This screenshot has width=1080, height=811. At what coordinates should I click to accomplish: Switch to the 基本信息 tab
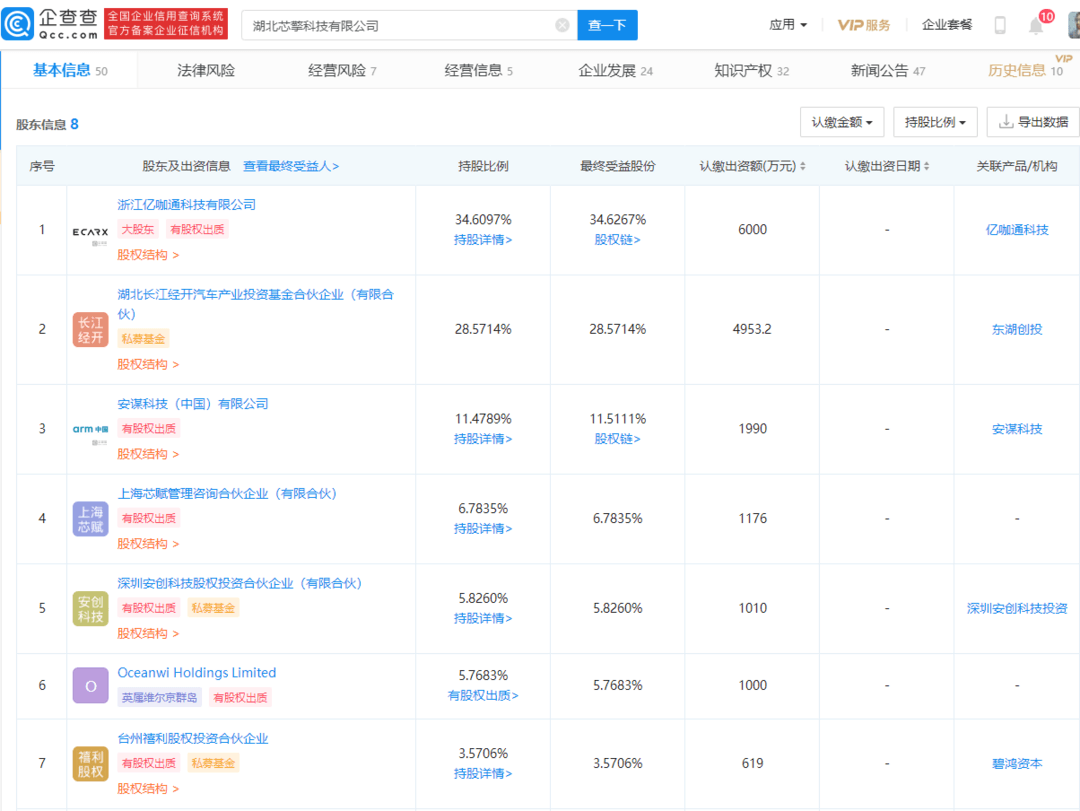[70, 70]
